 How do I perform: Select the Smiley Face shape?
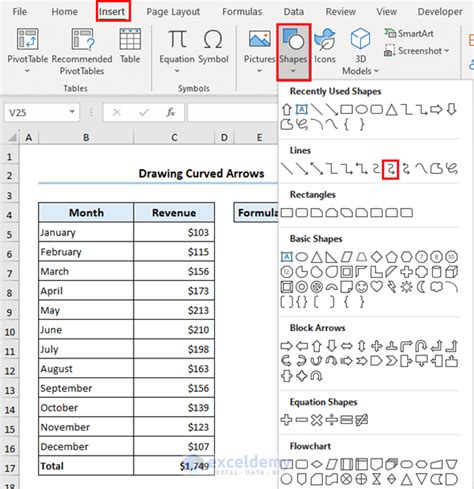pos(362,287)
